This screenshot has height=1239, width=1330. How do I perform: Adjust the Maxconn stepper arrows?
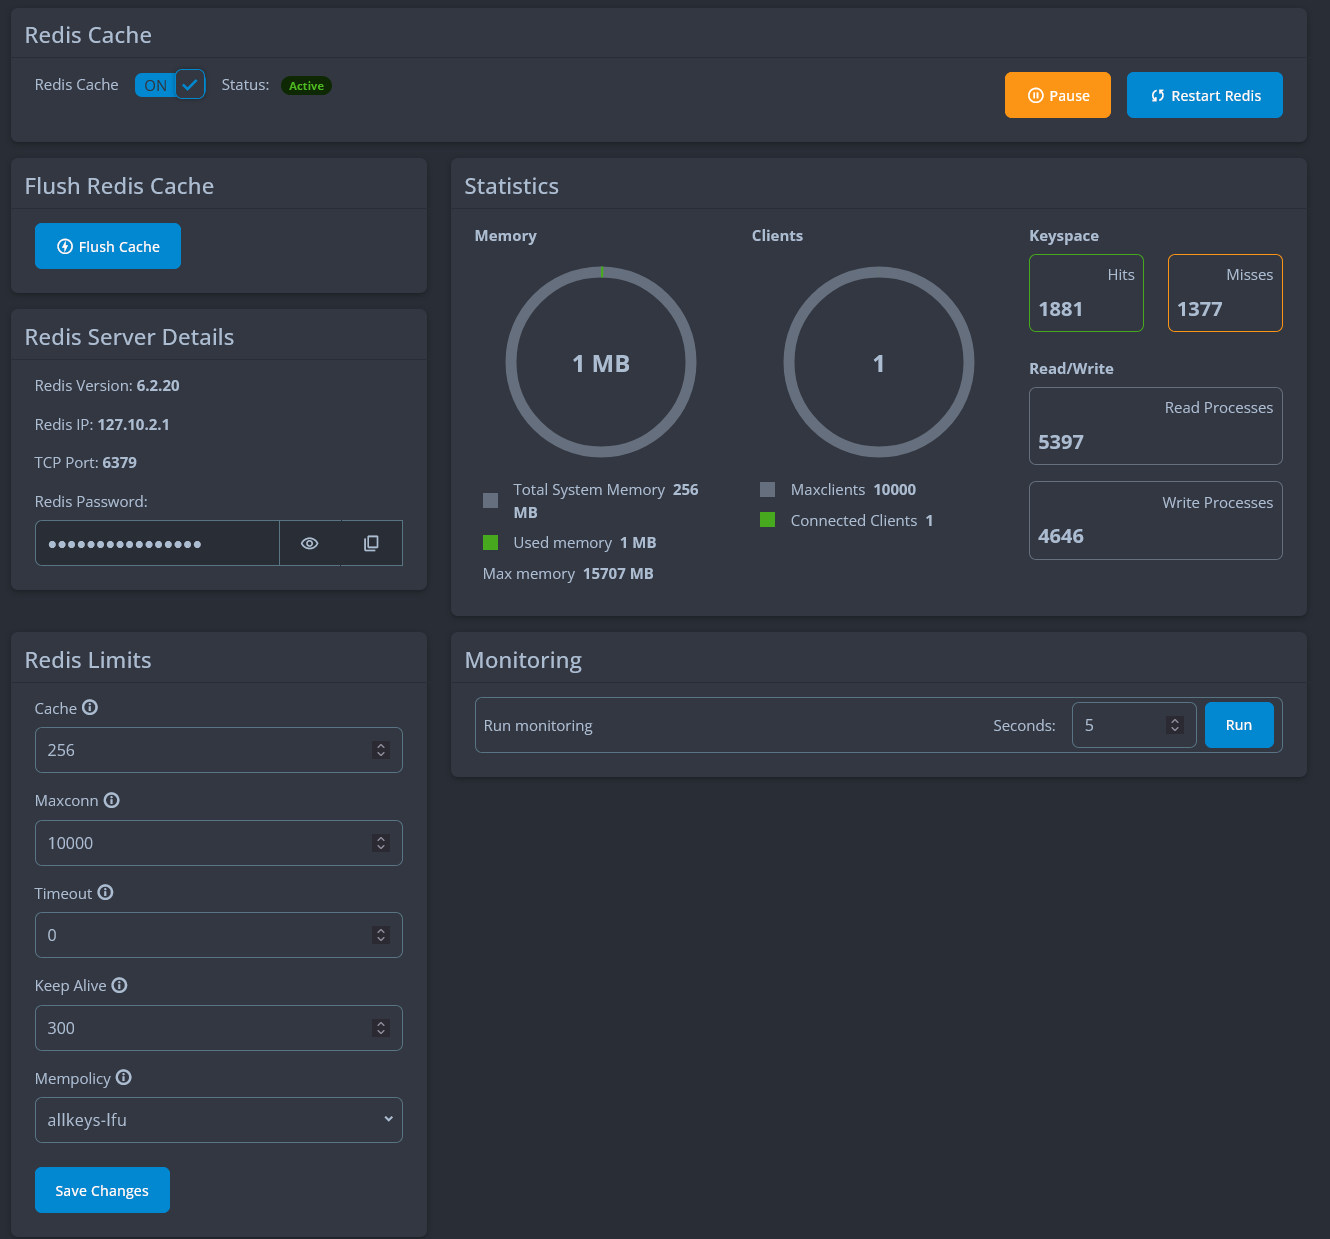click(381, 843)
